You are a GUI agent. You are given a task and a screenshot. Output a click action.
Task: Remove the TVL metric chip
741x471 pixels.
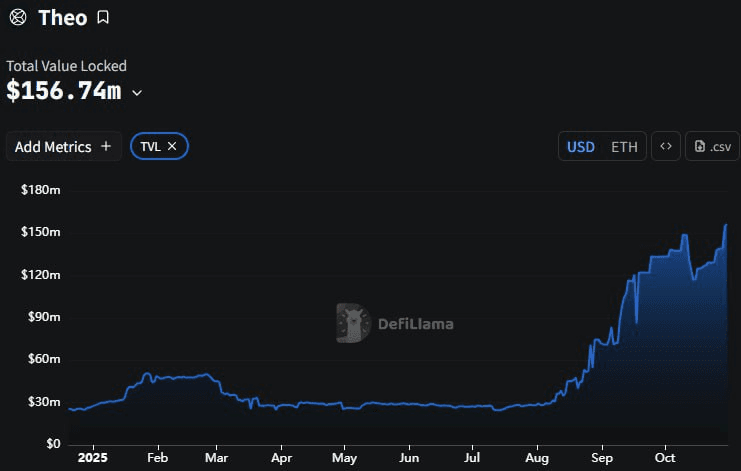coord(172,146)
